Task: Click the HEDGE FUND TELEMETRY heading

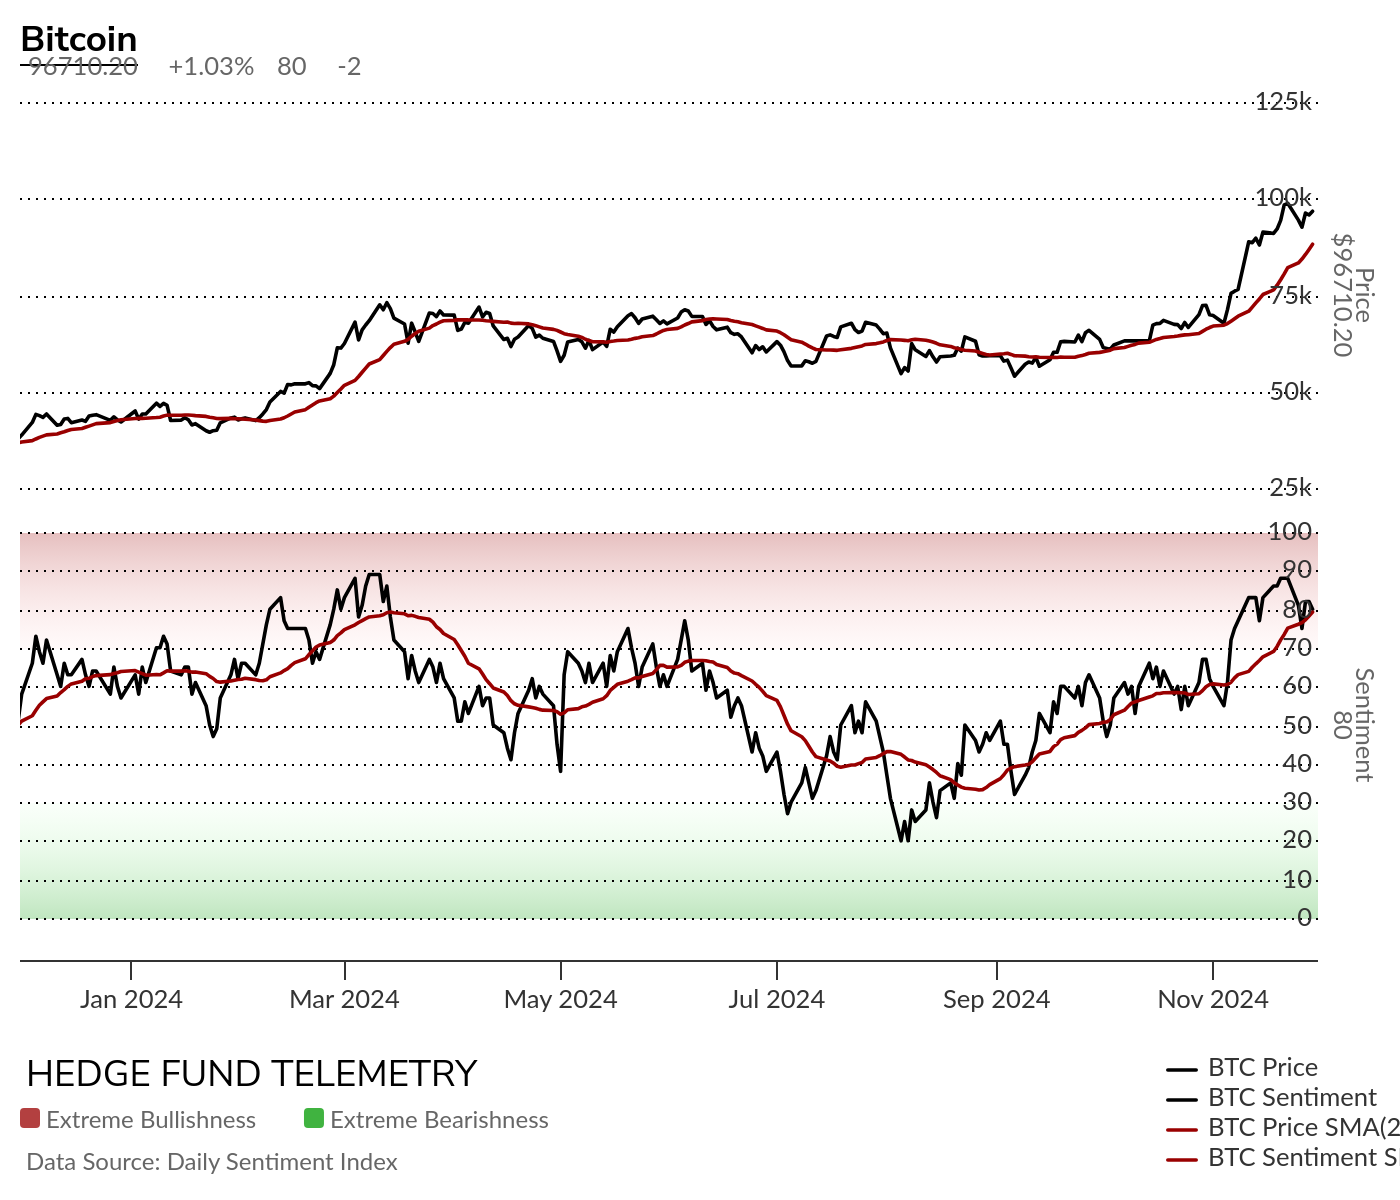Action: point(252,1074)
